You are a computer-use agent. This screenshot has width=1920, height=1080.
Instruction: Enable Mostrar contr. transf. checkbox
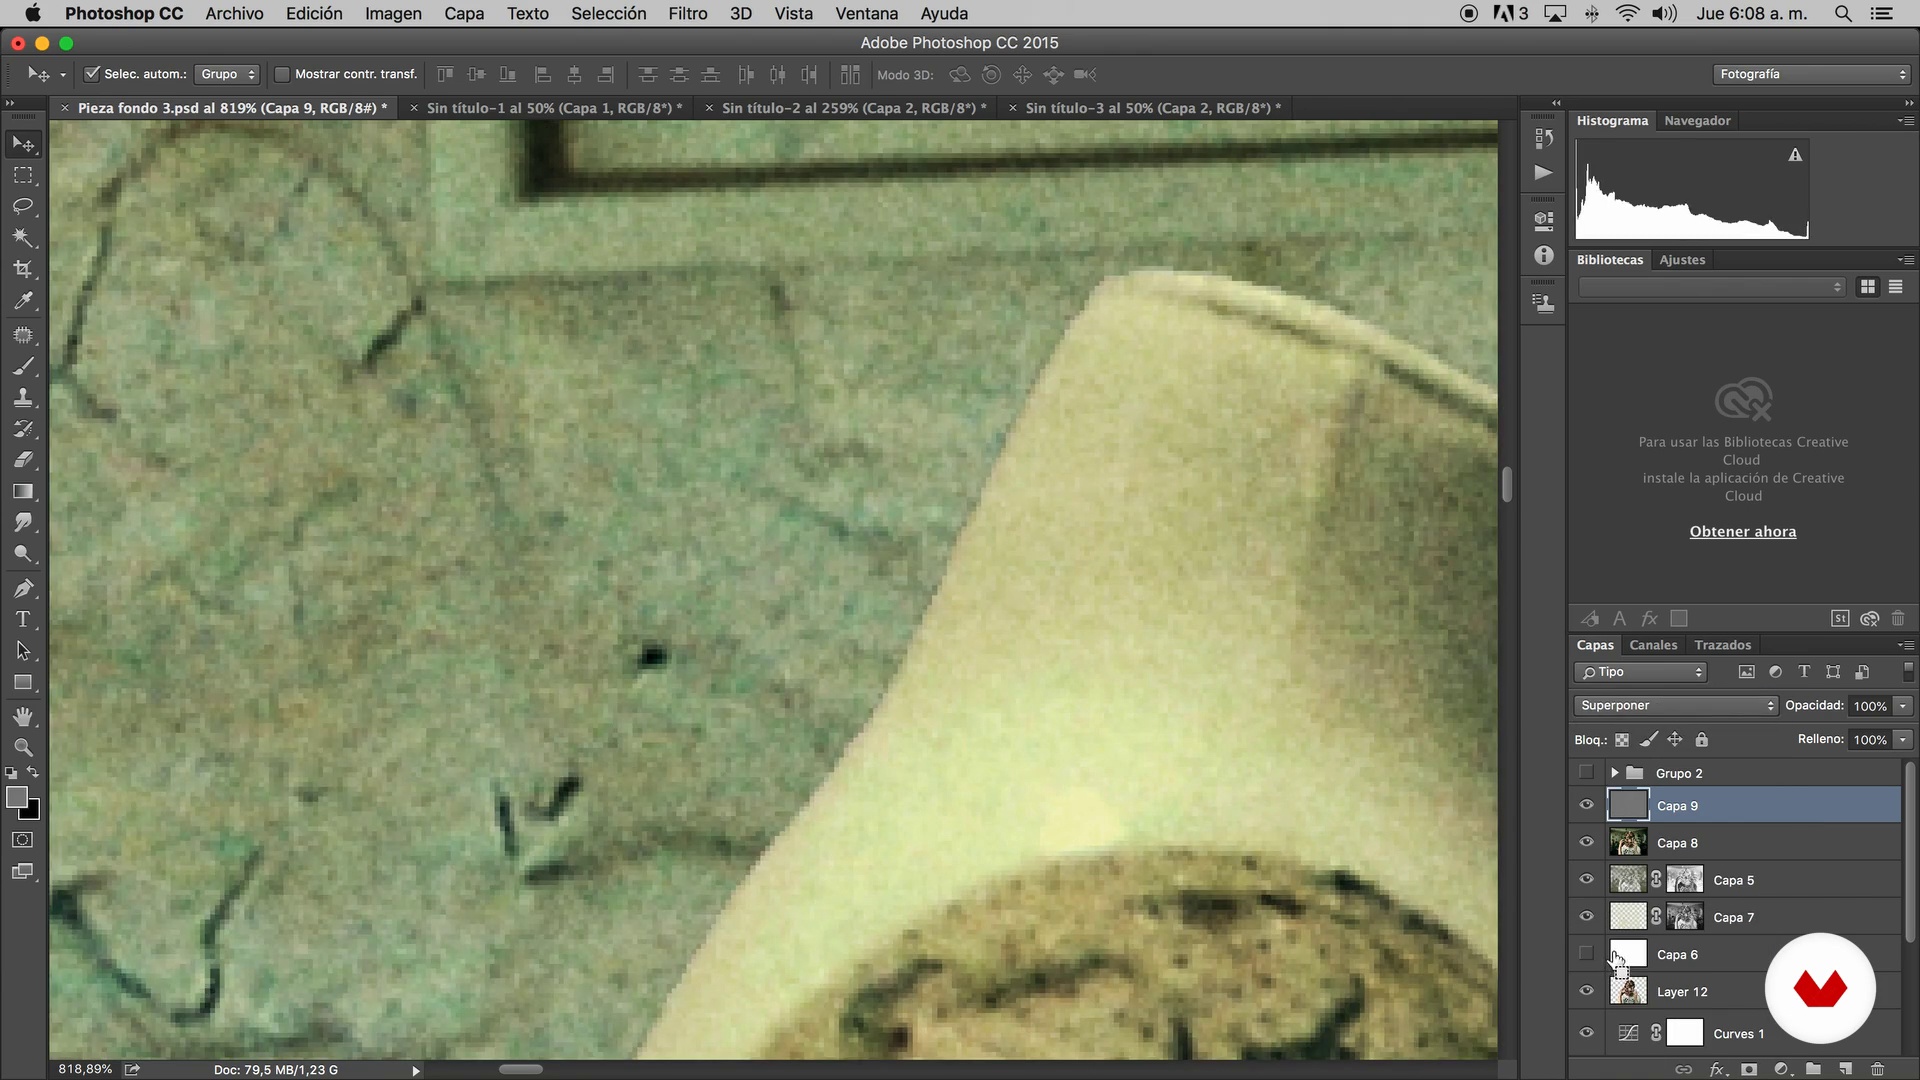click(x=282, y=74)
